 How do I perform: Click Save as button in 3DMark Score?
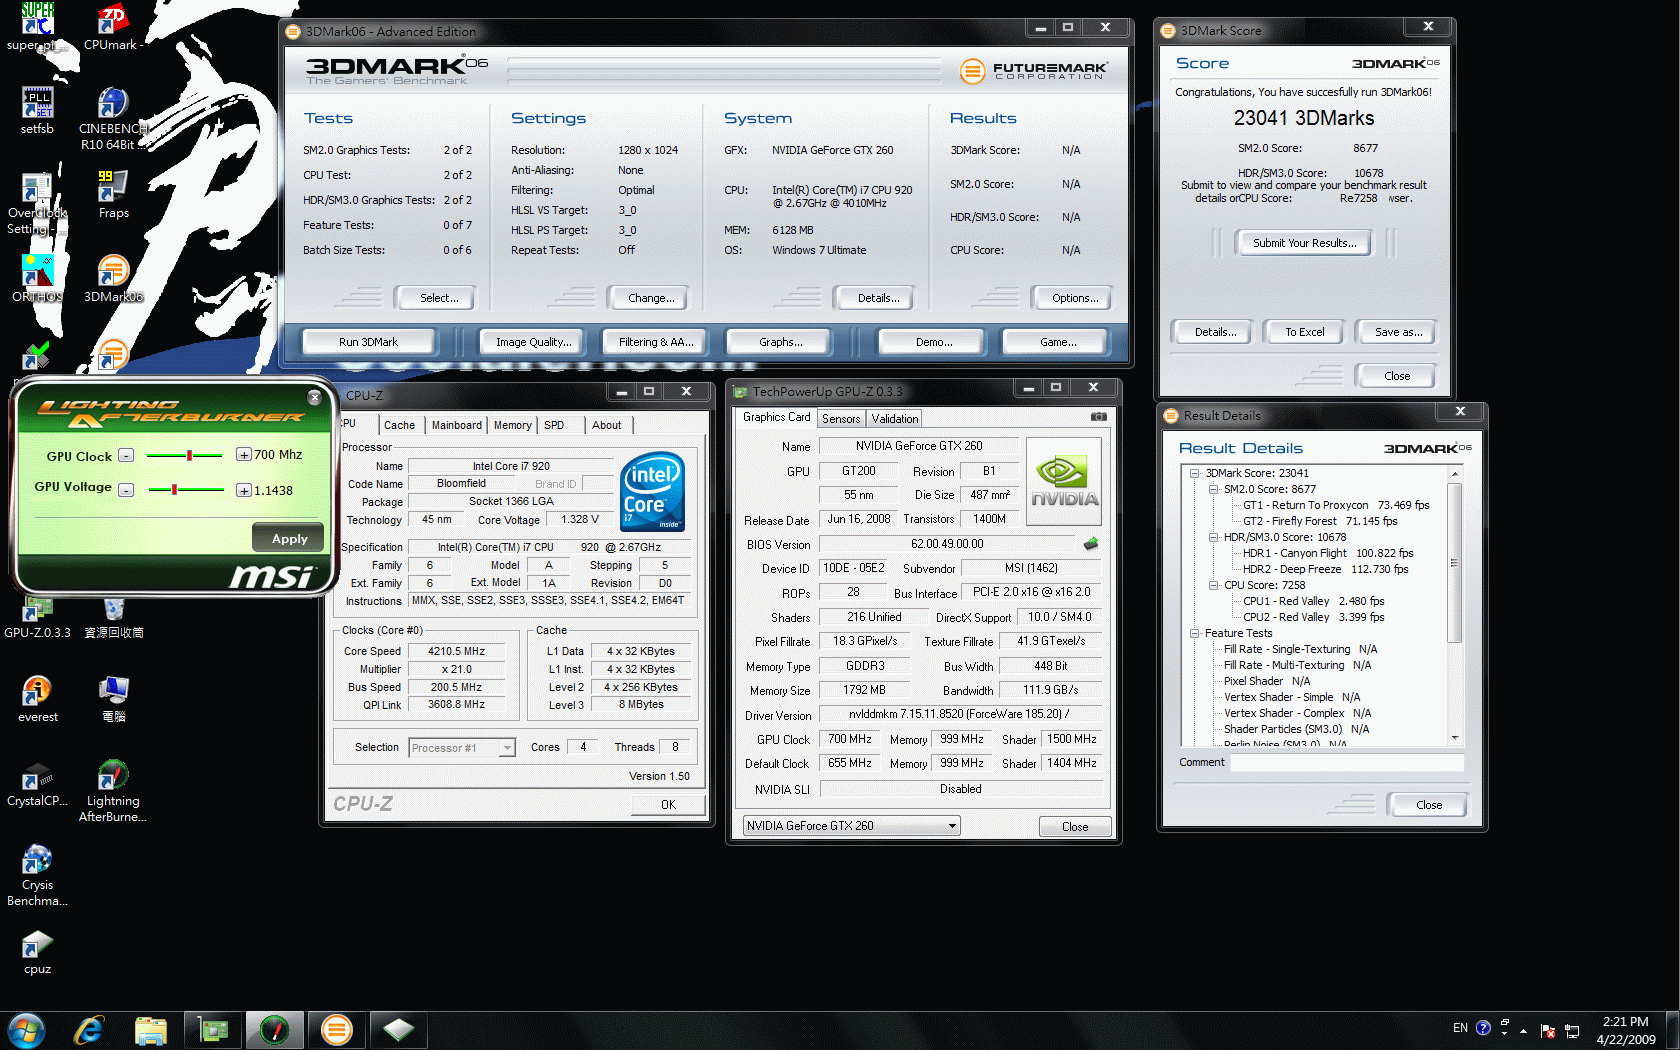1398,332
